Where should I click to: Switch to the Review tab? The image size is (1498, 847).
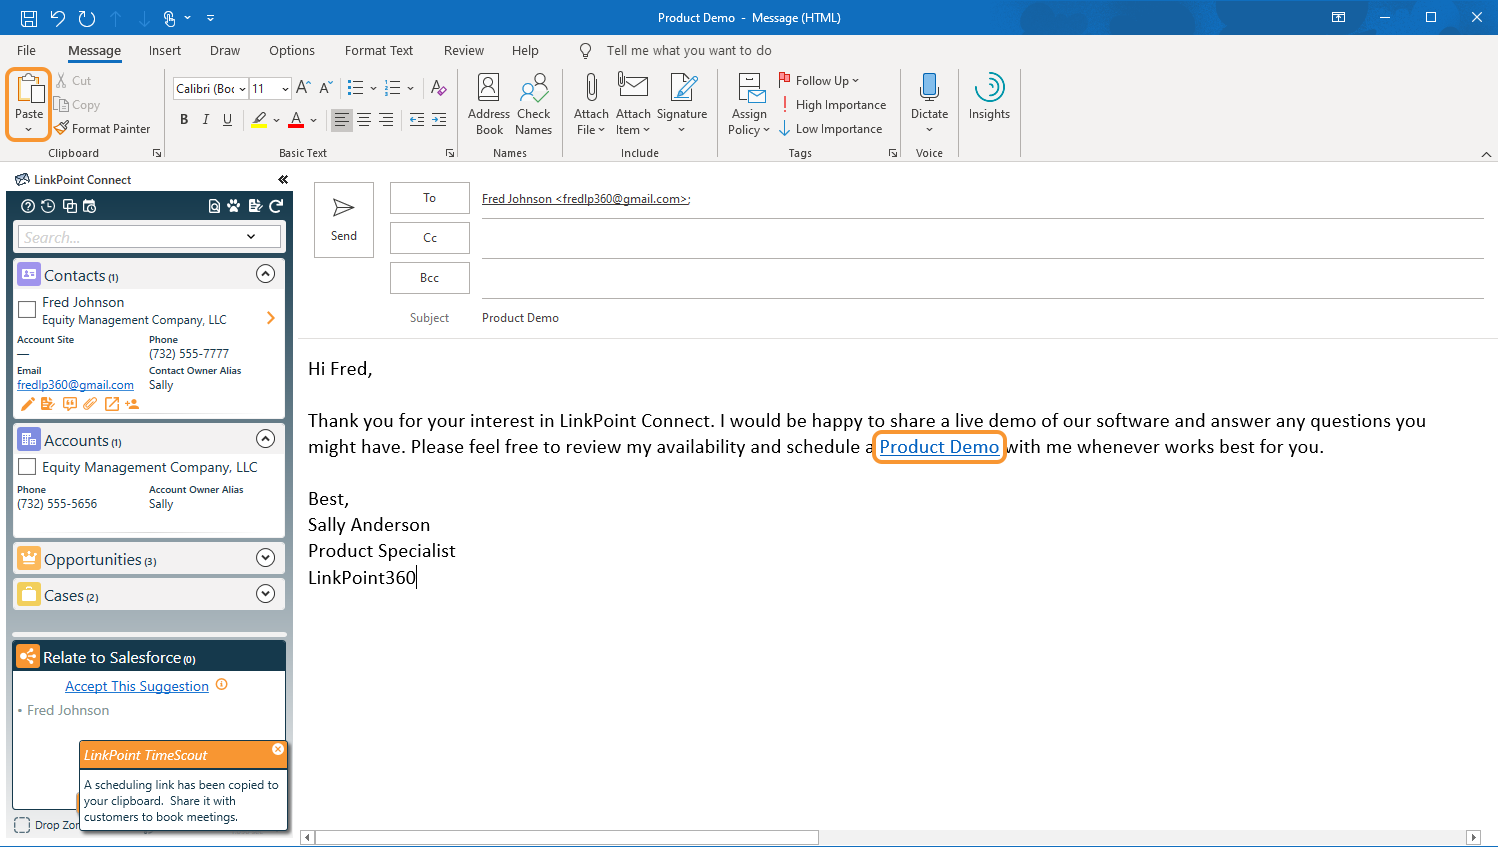tap(464, 50)
